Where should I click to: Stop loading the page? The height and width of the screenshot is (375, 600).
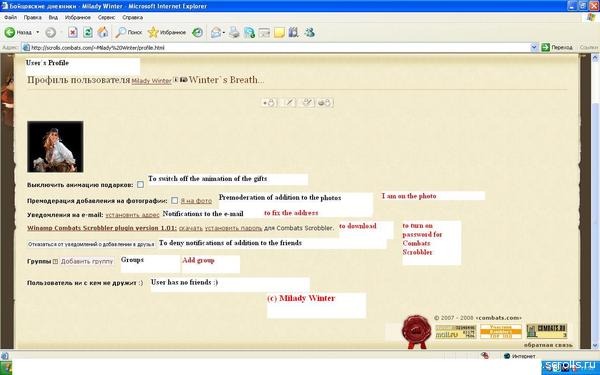(73, 33)
